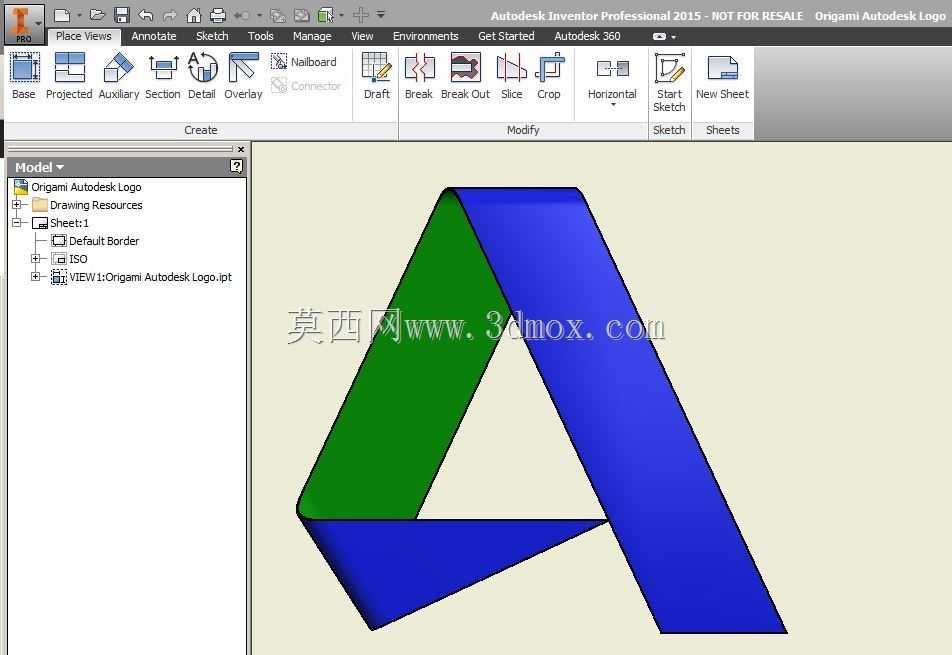The width and height of the screenshot is (952, 655).
Task: Select the ISO title block item
Action: point(78,259)
